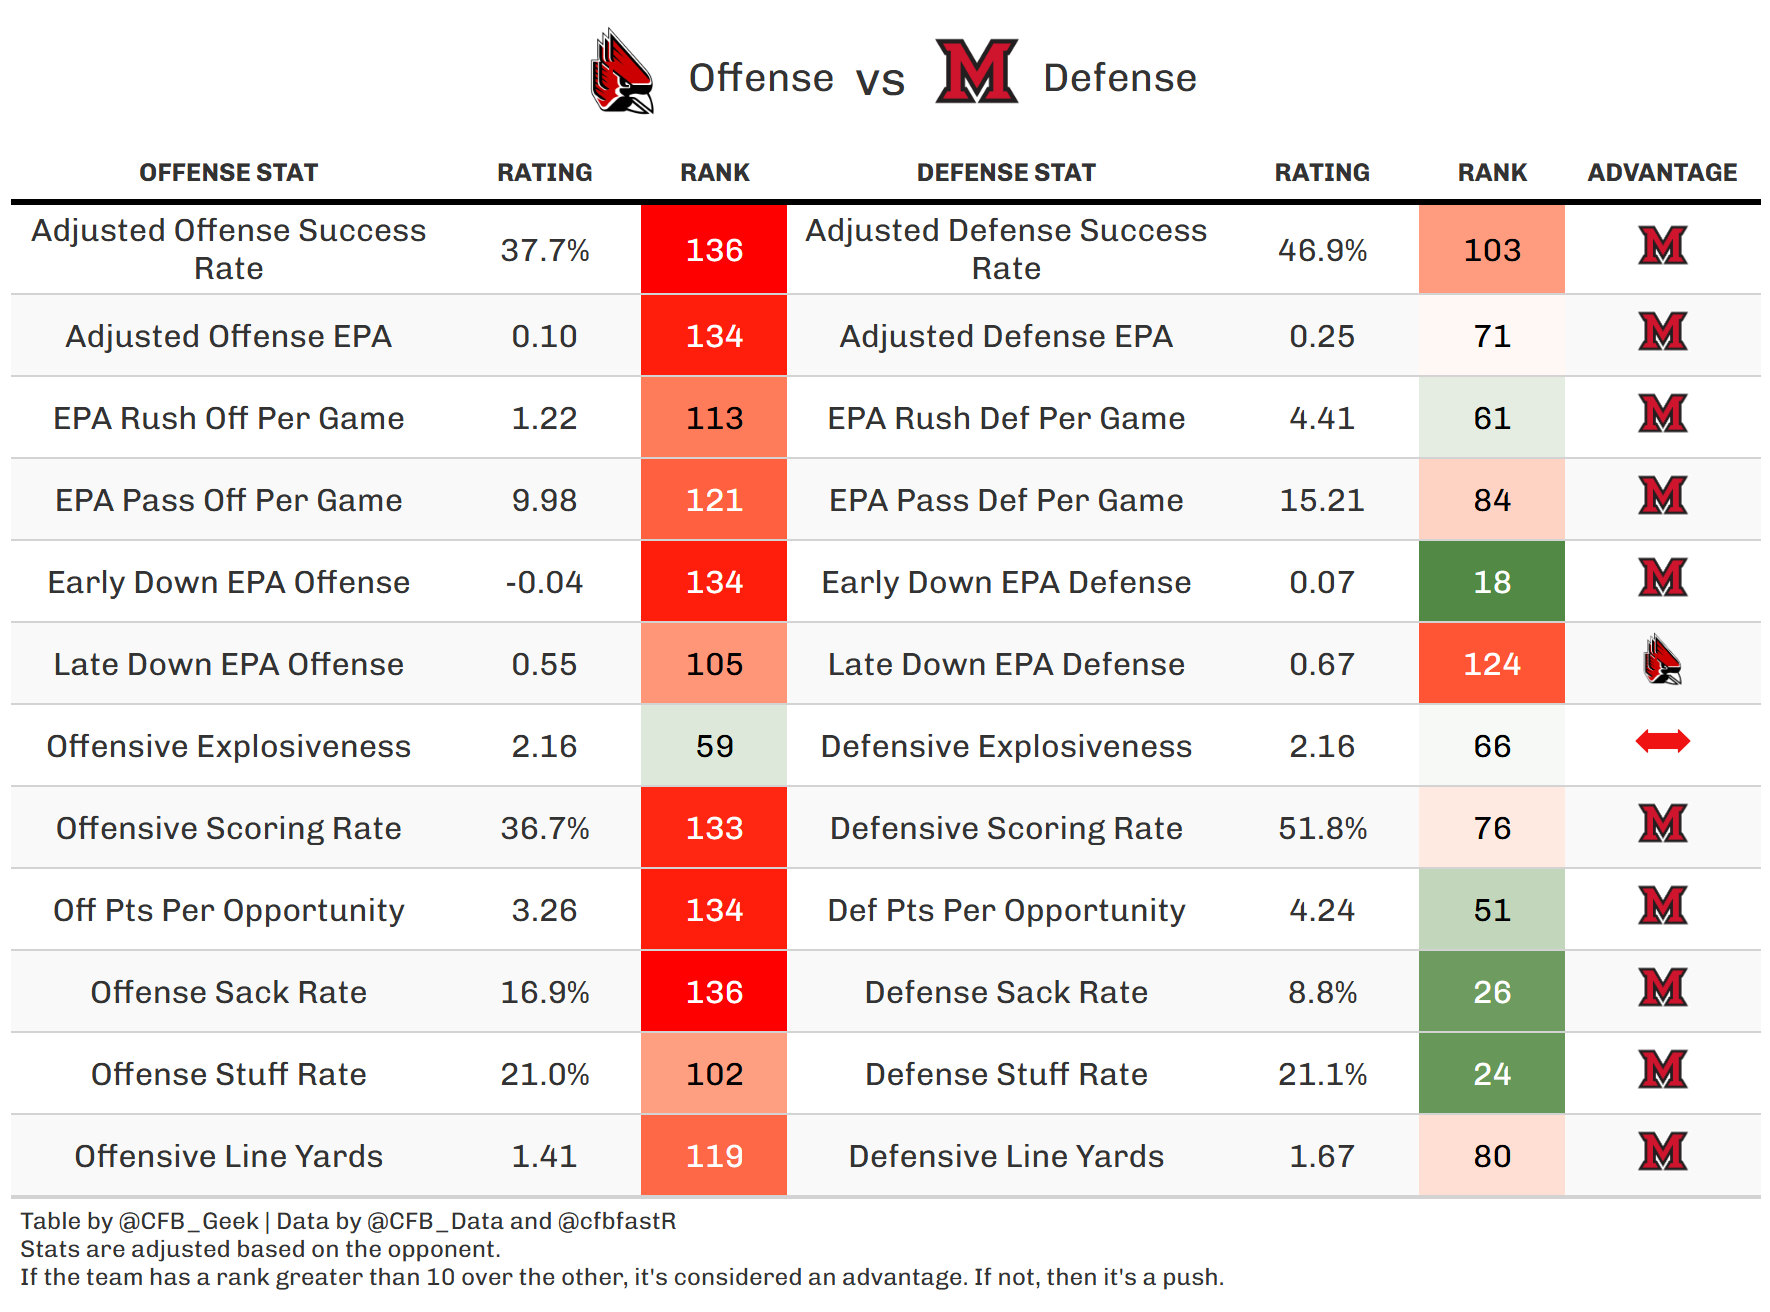1770x1312 pixels.
Task: Click the Miami M logo in the title
Action: [x=976, y=72]
